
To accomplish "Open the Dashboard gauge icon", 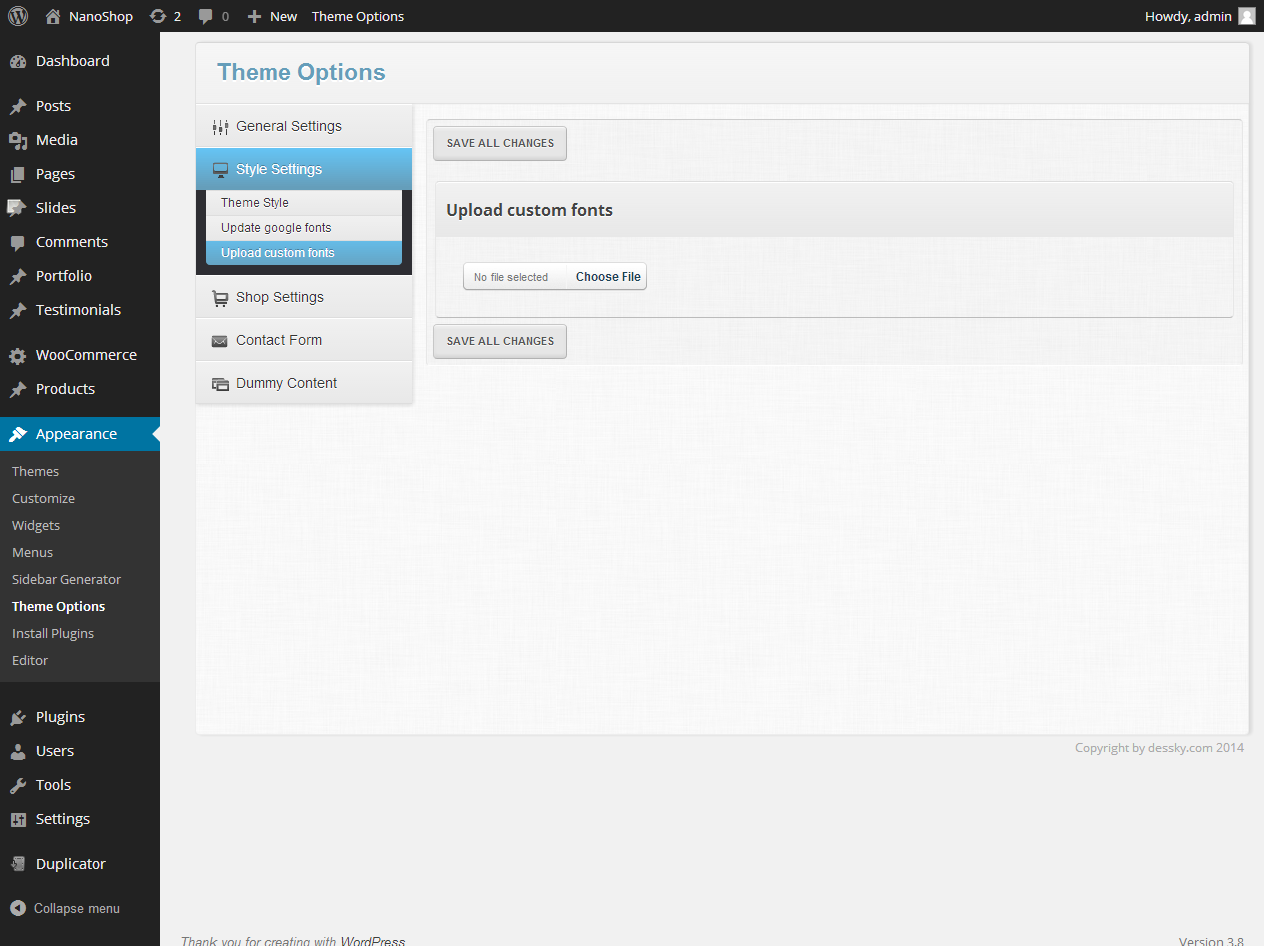I will pos(18,61).
